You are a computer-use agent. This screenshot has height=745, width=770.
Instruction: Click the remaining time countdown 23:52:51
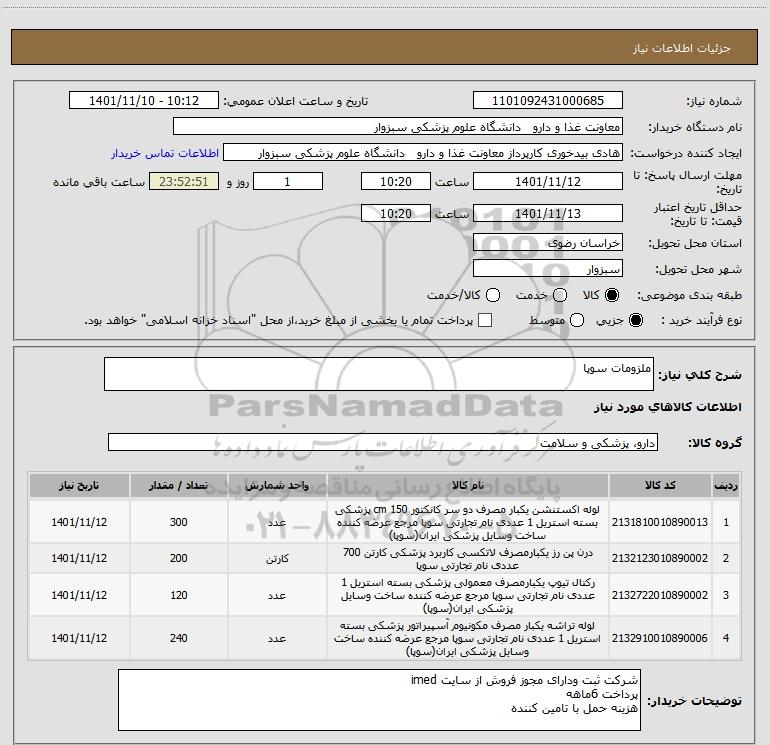pyautogui.click(x=184, y=181)
